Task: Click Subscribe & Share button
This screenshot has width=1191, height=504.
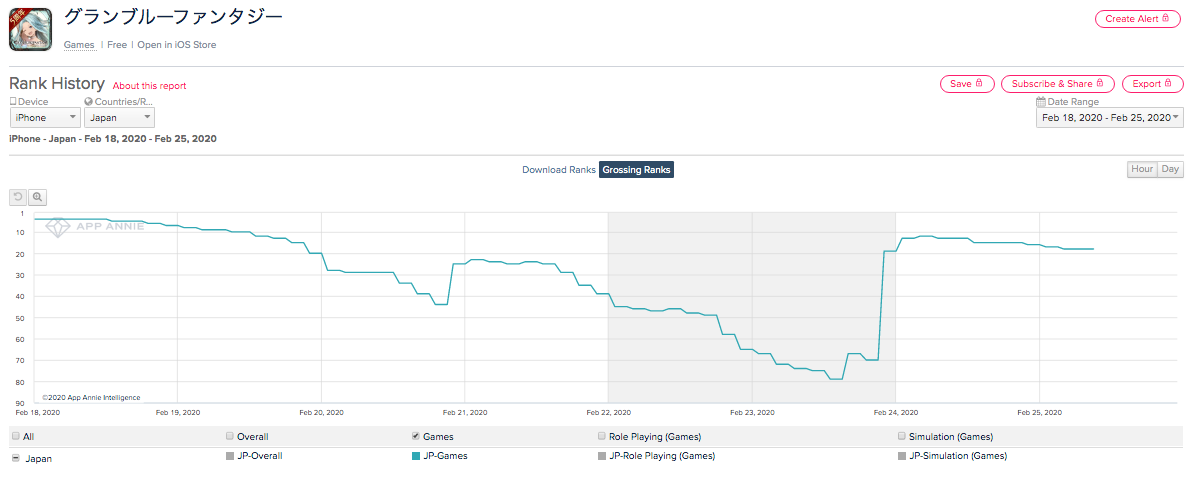Action: click(1057, 83)
